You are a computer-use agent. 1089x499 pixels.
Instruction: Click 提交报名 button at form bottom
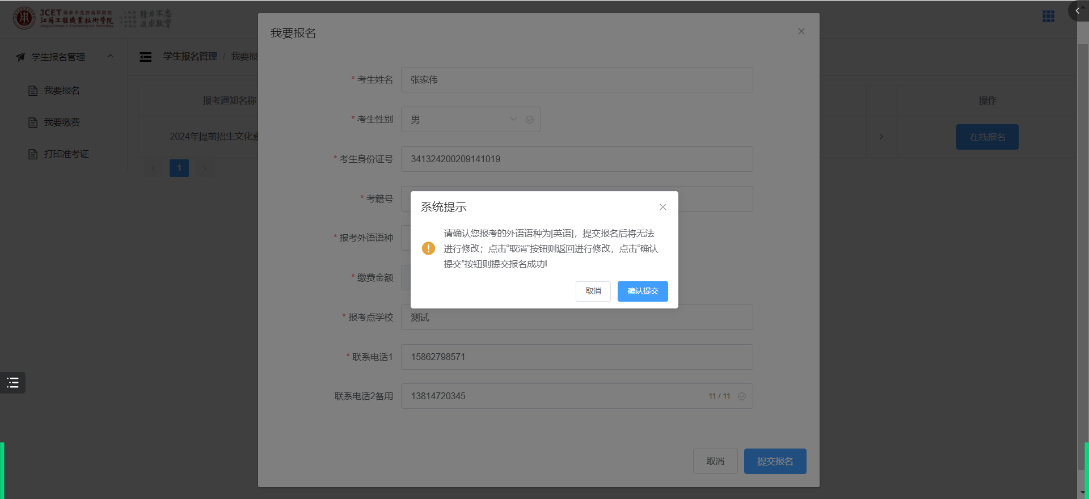775,461
